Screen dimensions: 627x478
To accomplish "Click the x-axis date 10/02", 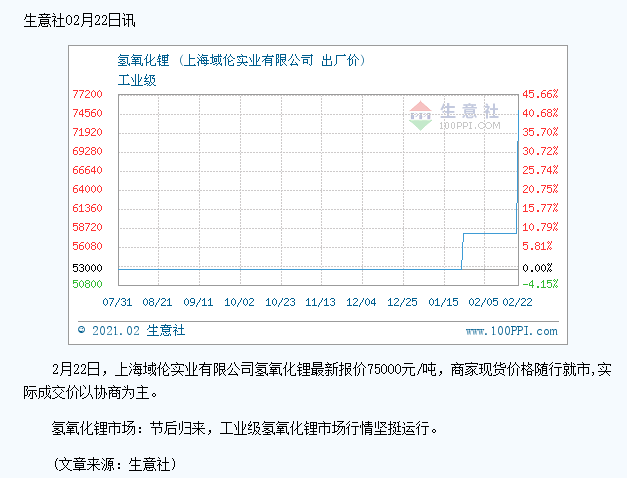I will click(239, 302).
